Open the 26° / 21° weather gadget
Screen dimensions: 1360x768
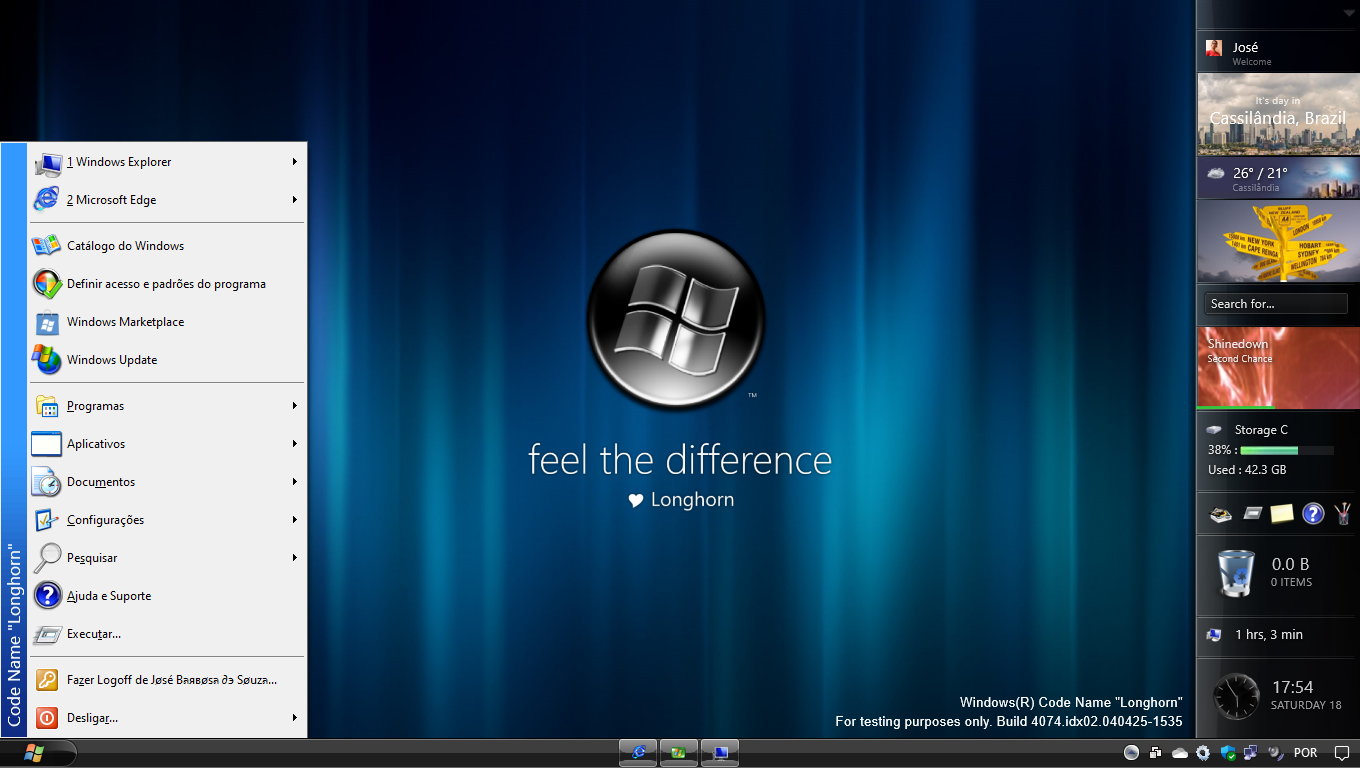pyautogui.click(x=1278, y=179)
